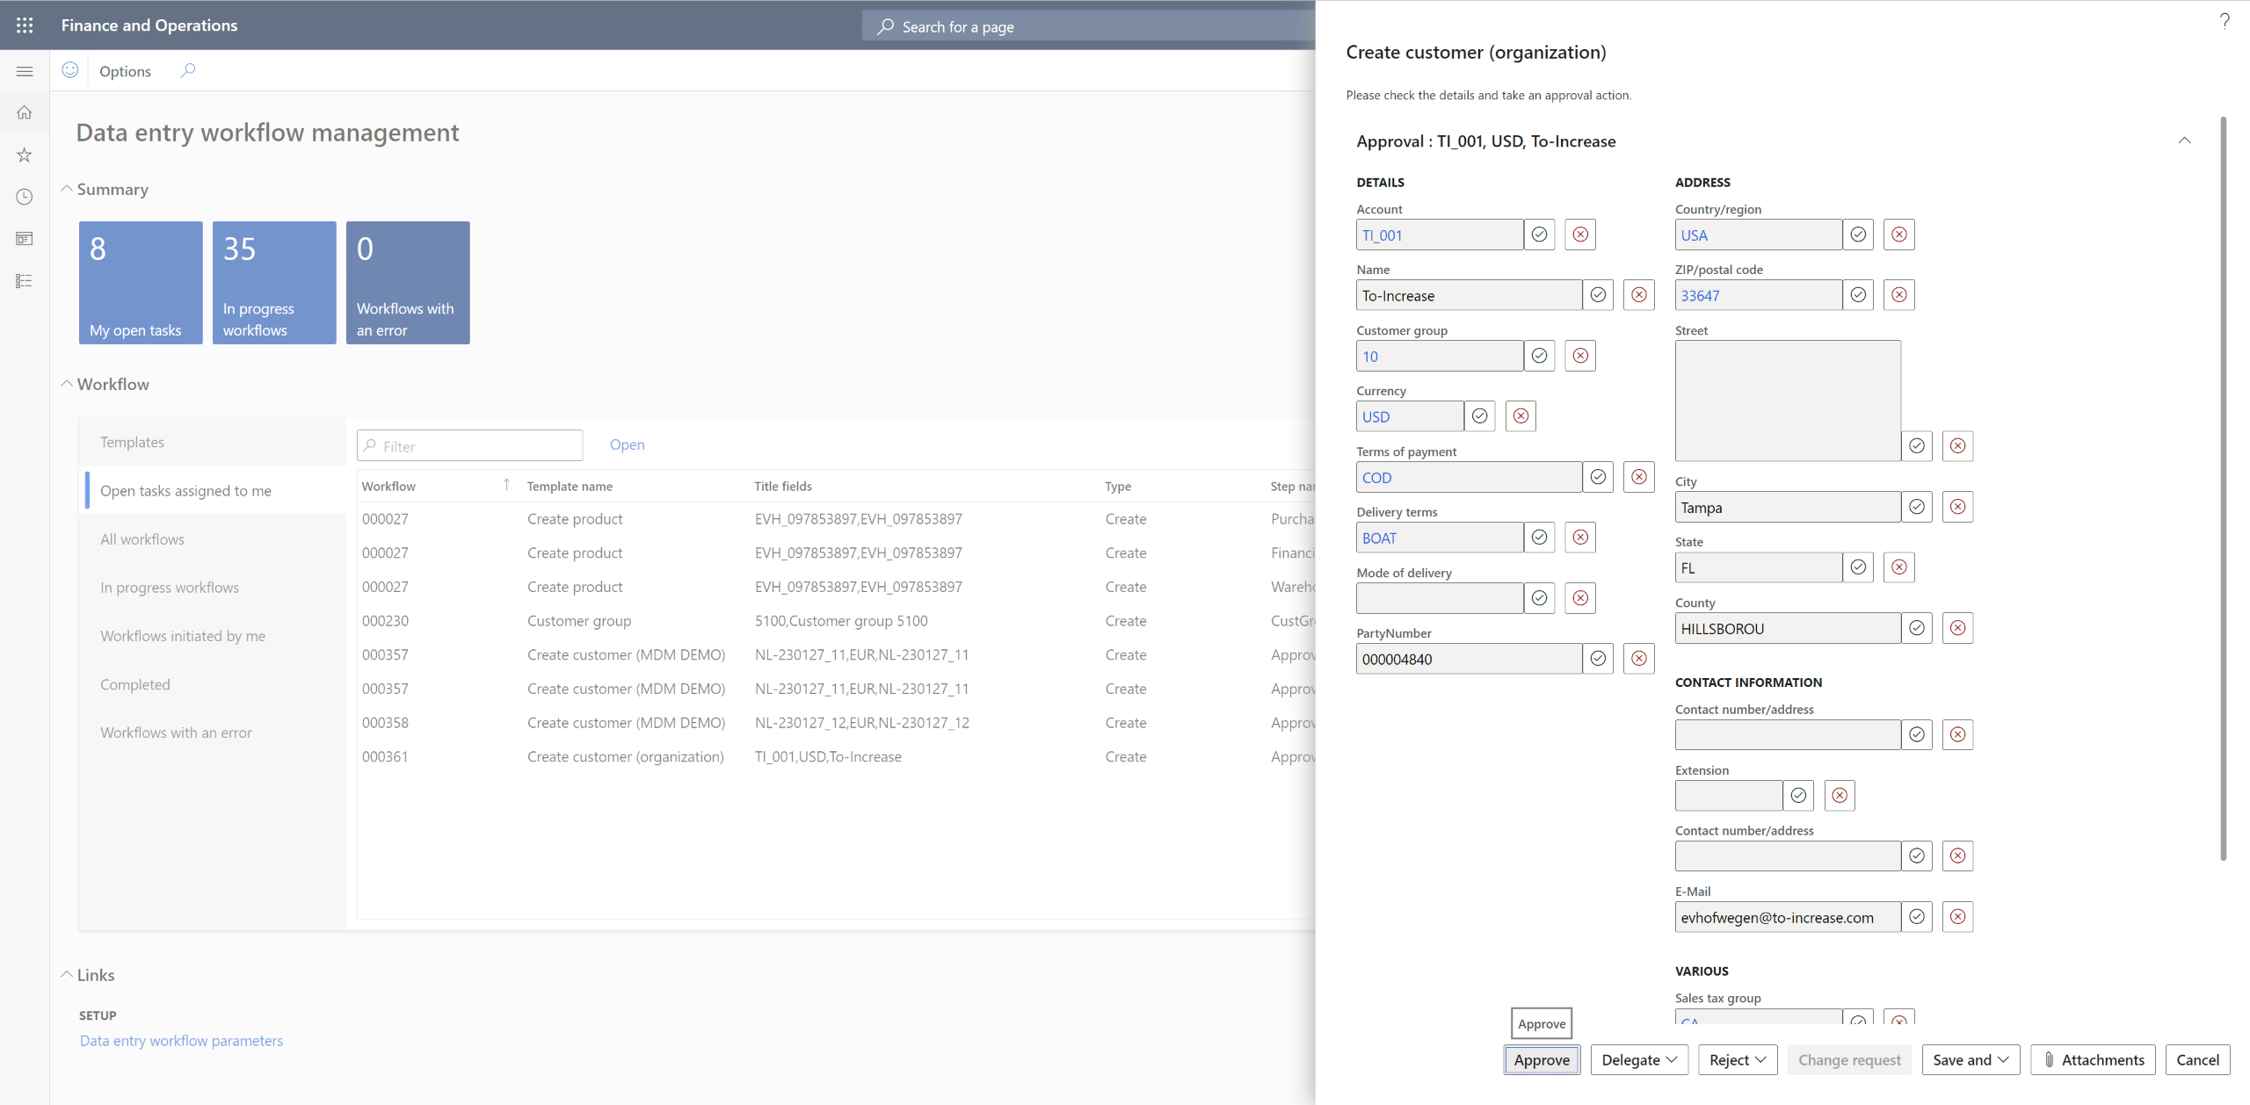Click the action pane search magnifier
This screenshot has width=2250, height=1105.
pyautogui.click(x=188, y=71)
